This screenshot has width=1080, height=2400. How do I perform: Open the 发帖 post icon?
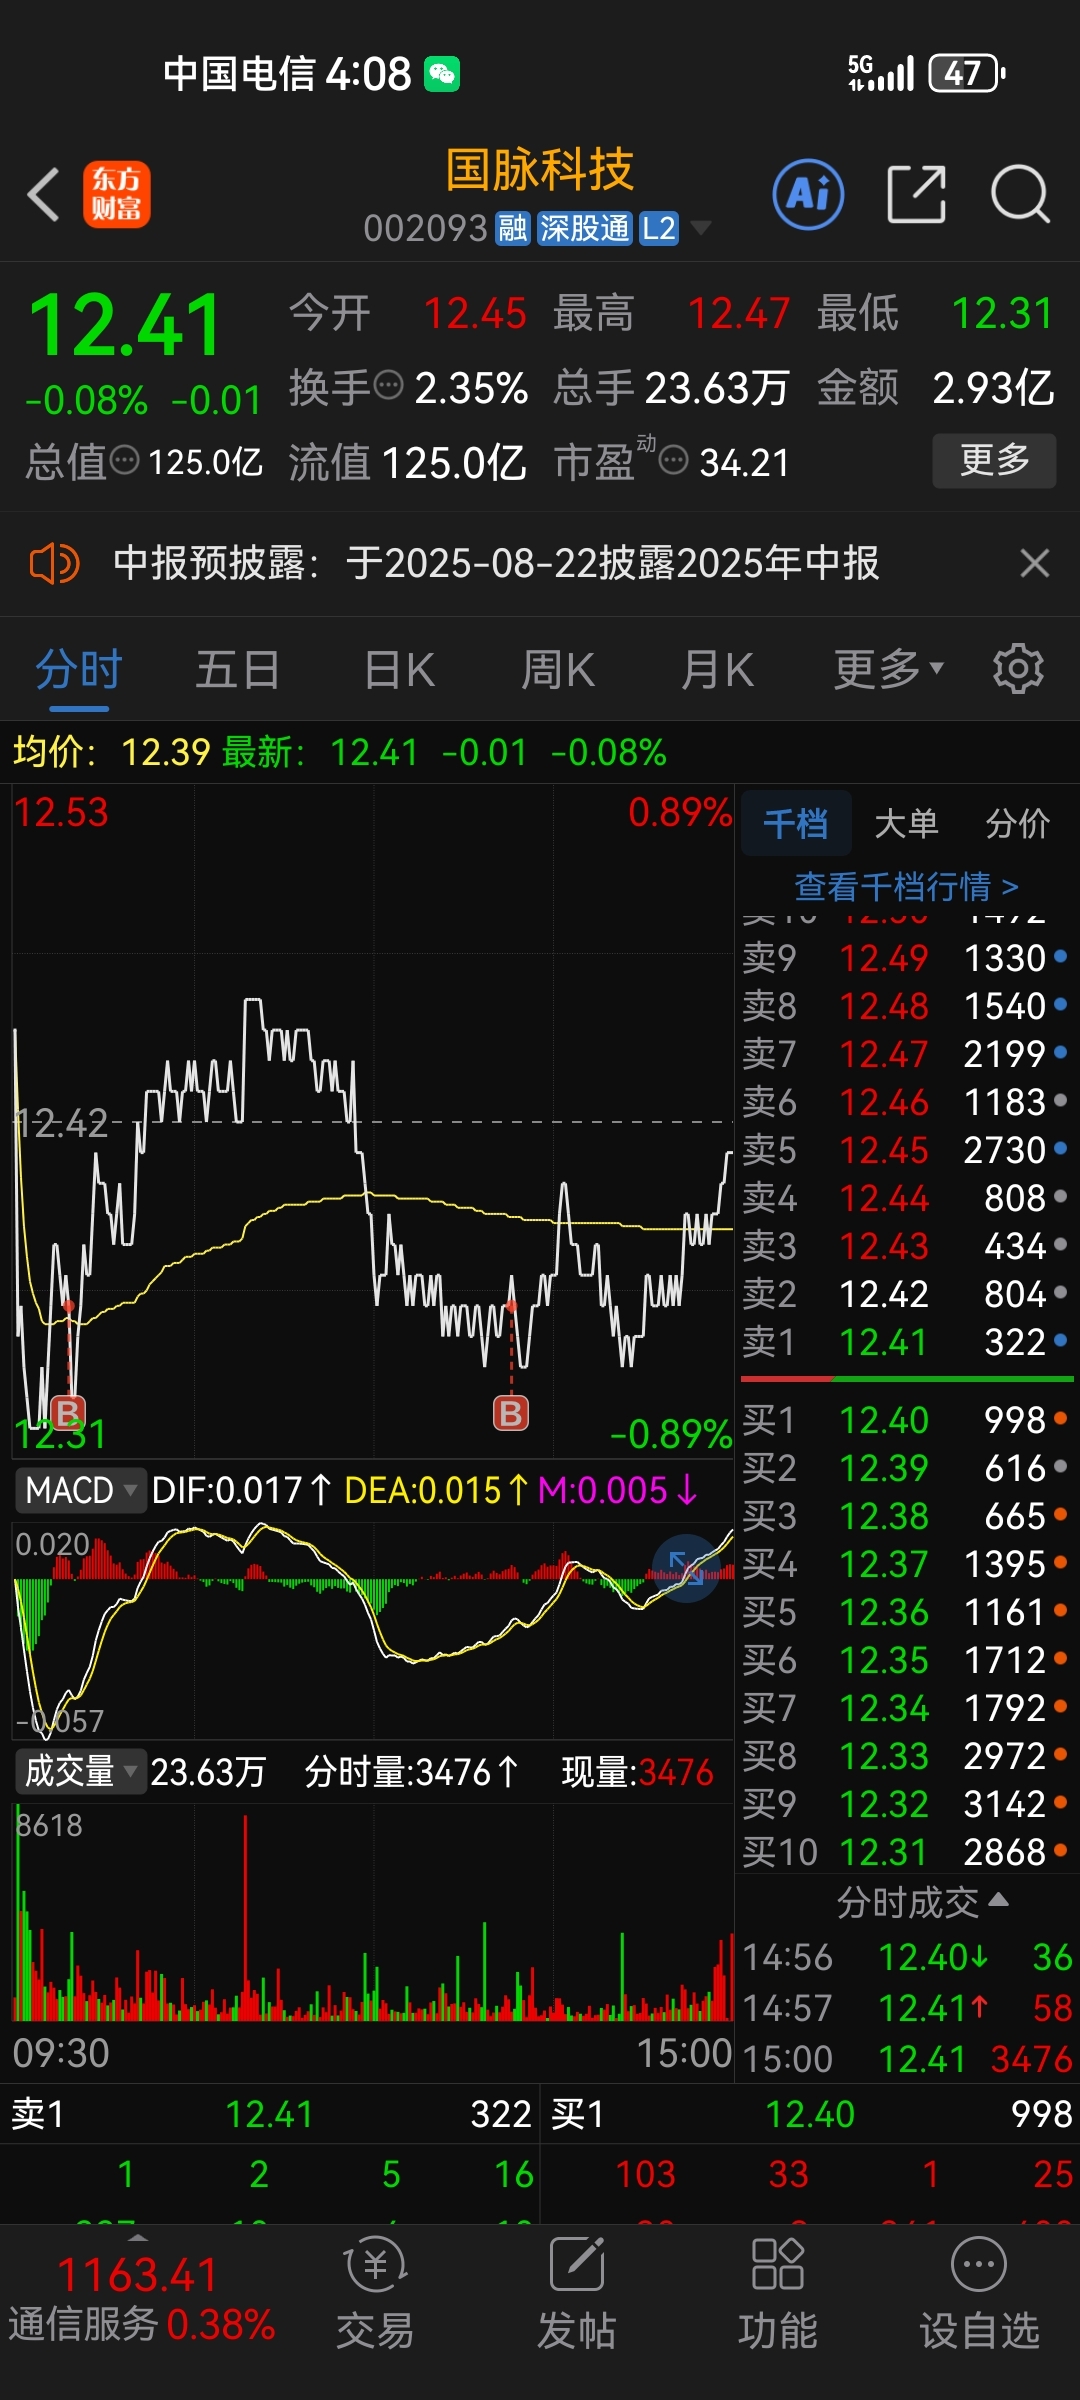(x=577, y=2292)
